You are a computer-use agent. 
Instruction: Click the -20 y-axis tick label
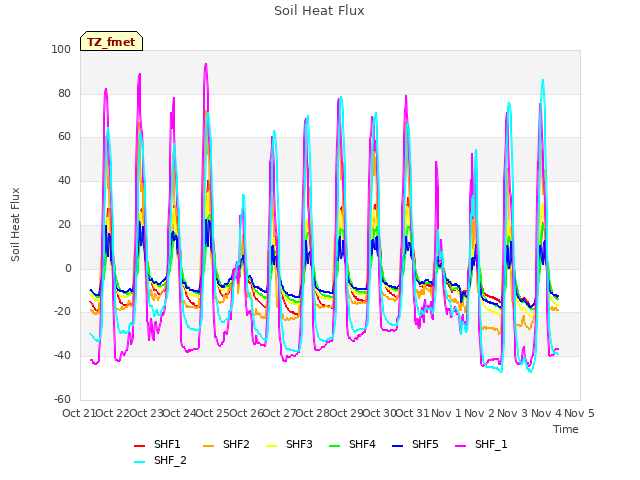[62, 312]
